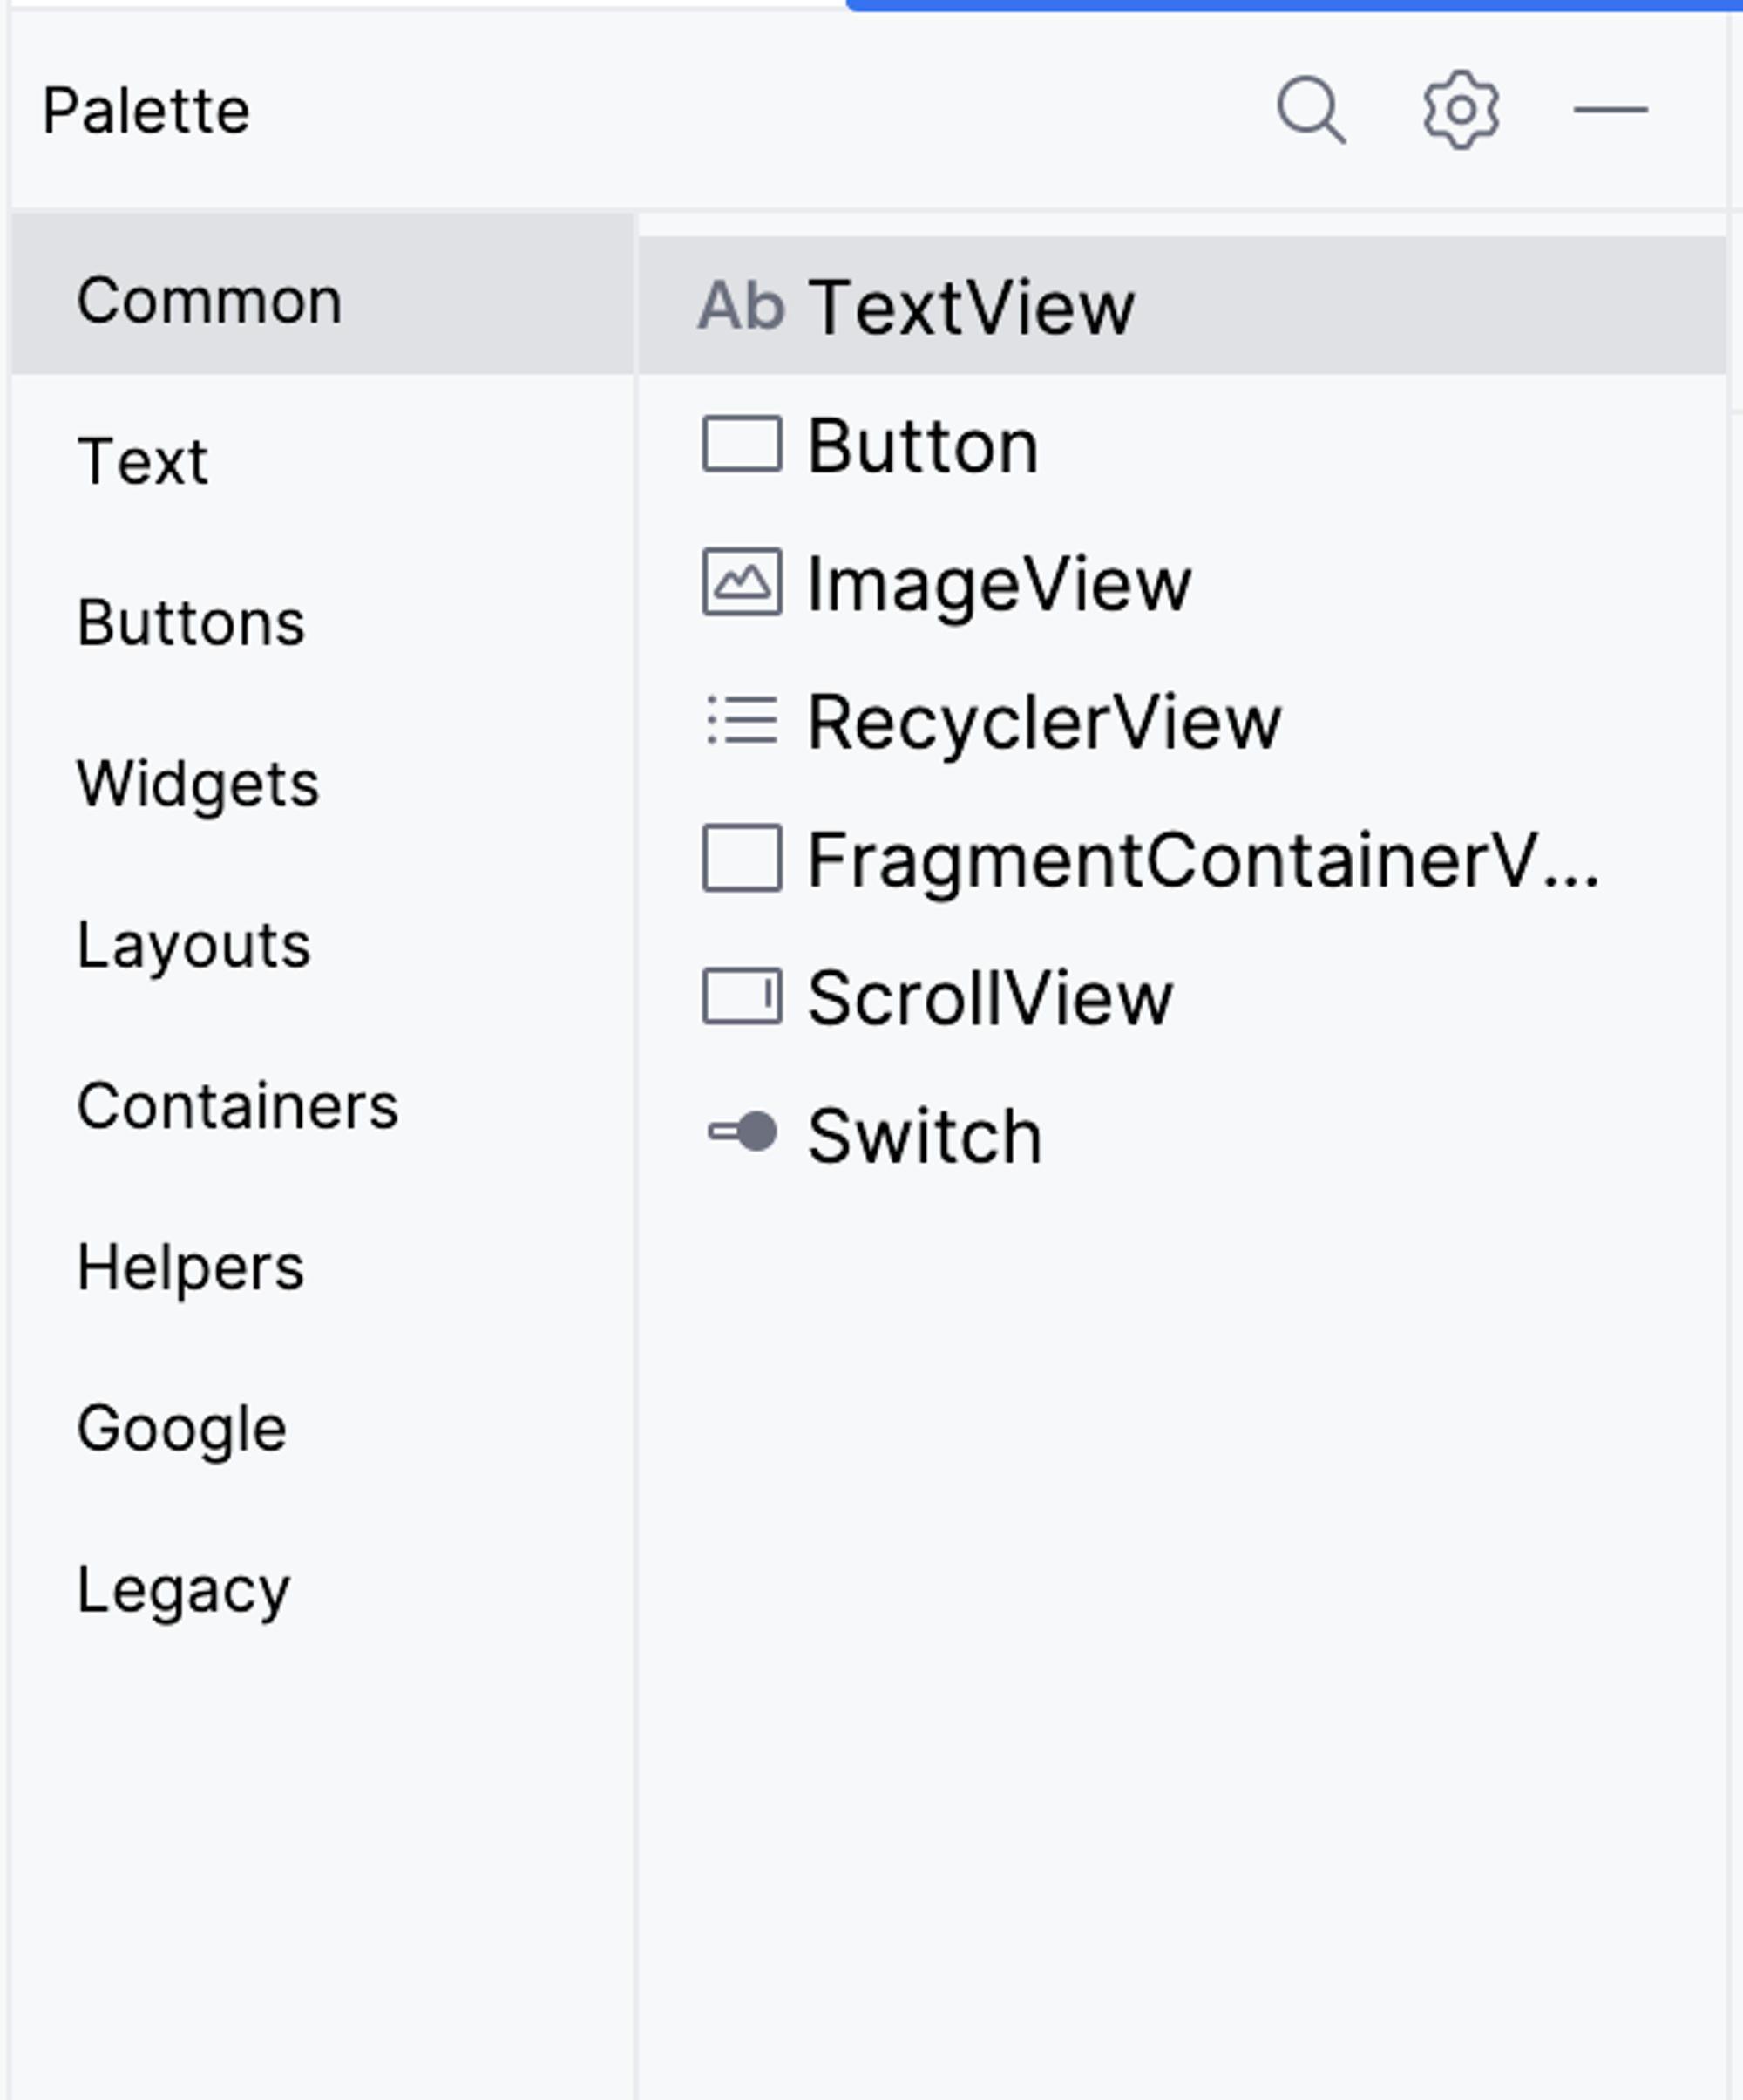Viewport: 1743px width, 2100px height.
Task: Click the RecyclerView list icon
Action: [742, 721]
